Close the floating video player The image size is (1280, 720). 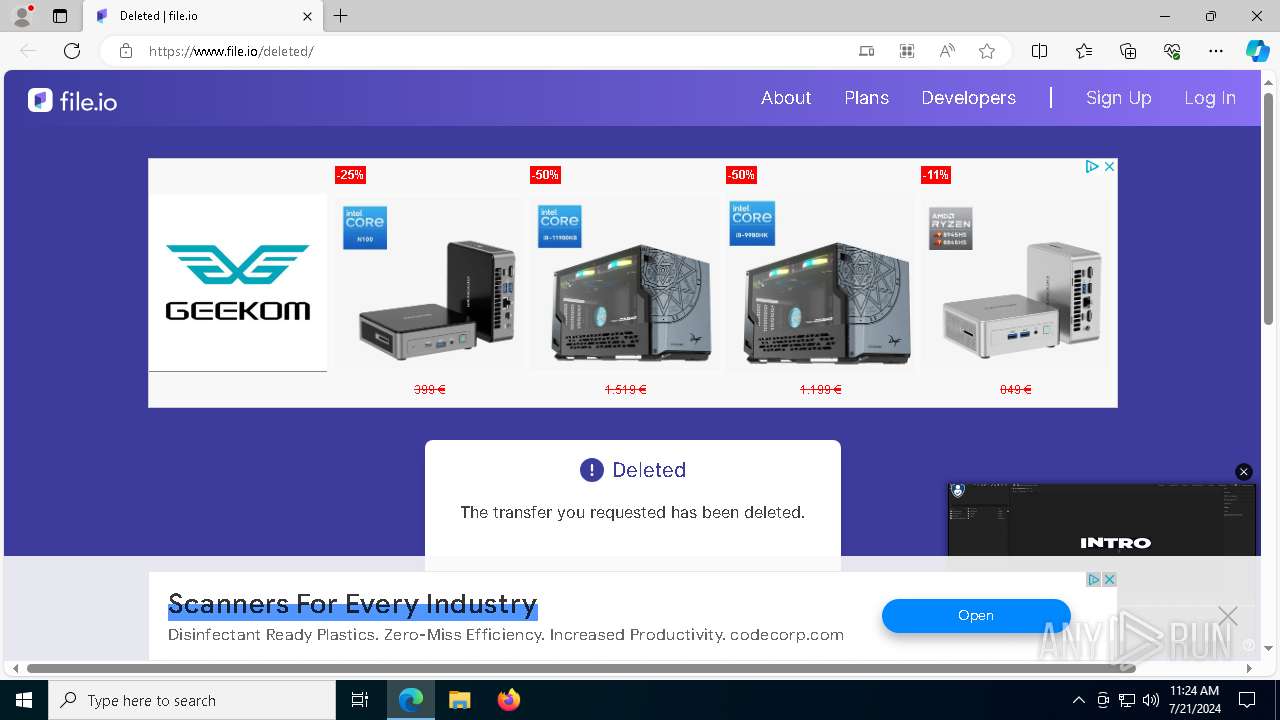click(x=1244, y=472)
